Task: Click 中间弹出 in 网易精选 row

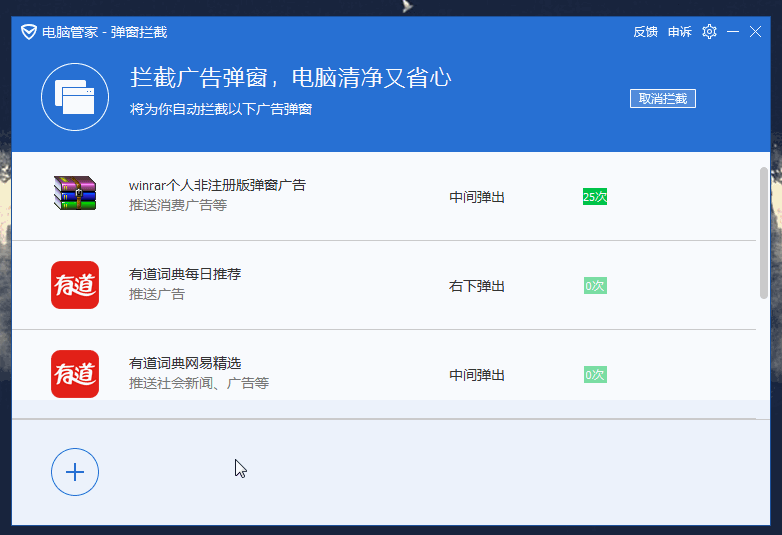Action: [x=477, y=375]
